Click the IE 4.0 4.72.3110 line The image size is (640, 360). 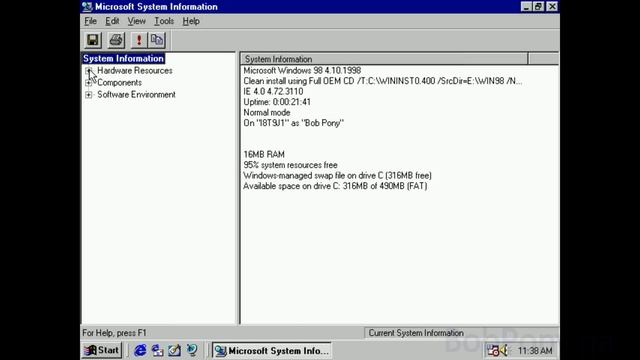273,91
